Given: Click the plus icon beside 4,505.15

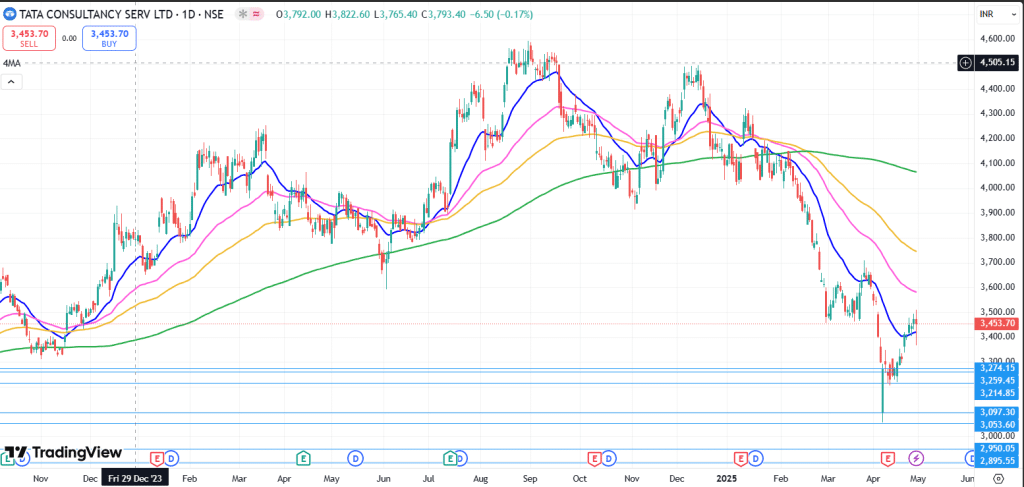Looking at the screenshot, I should tap(967, 63).
